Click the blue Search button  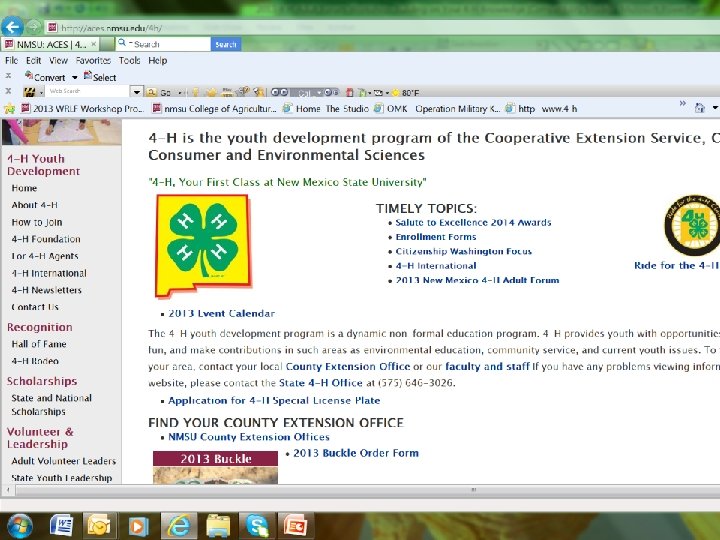226,45
